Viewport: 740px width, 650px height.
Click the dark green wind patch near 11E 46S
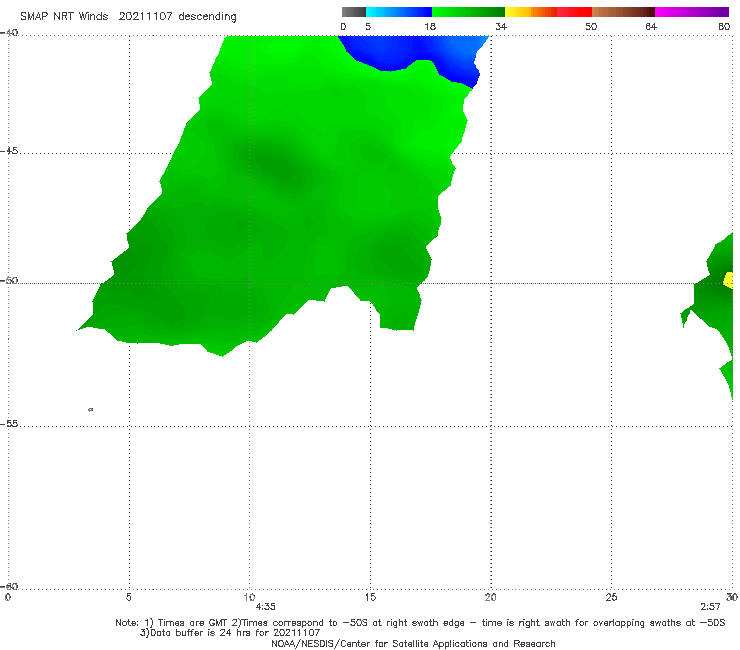click(x=278, y=166)
